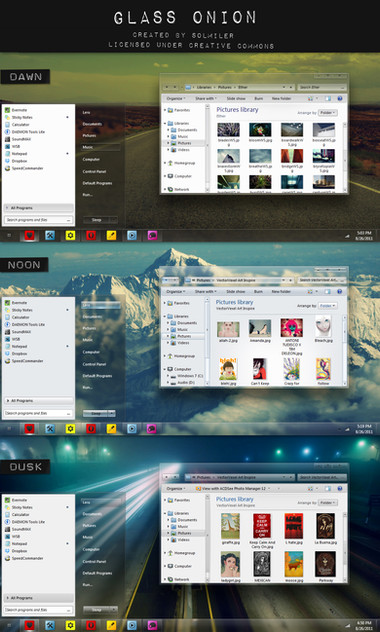
Task: Open the yellow gear taskbar icon under Dusk
Action: (71, 625)
